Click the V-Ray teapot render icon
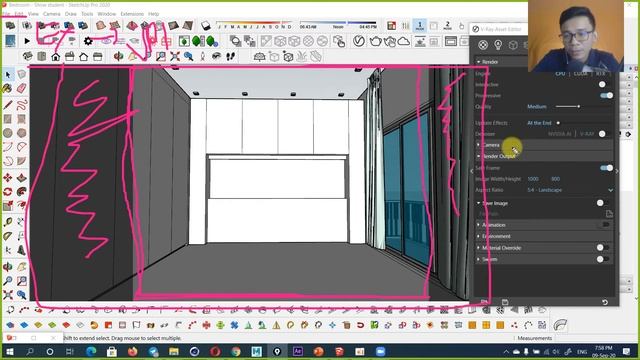The width and height of the screenshot is (640, 360). tap(375, 41)
